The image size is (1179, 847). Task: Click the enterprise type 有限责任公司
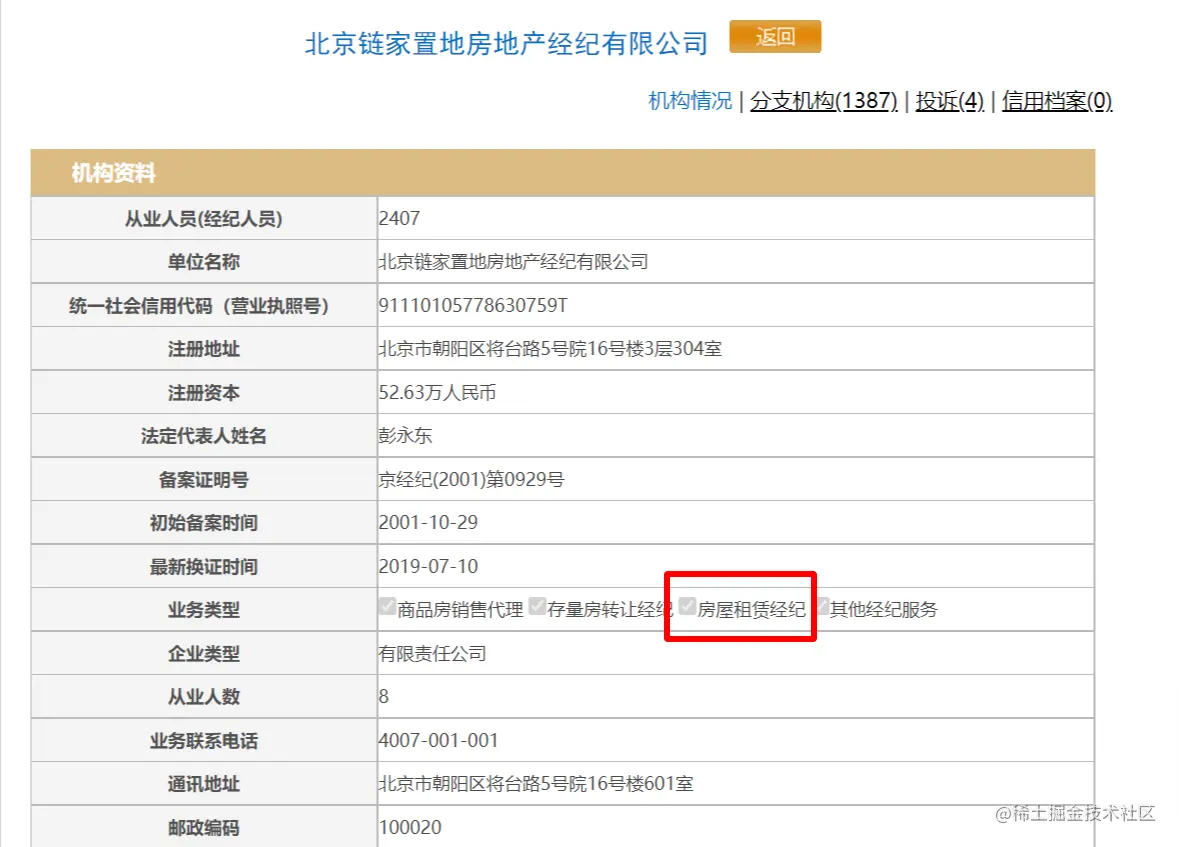coord(432,654)
